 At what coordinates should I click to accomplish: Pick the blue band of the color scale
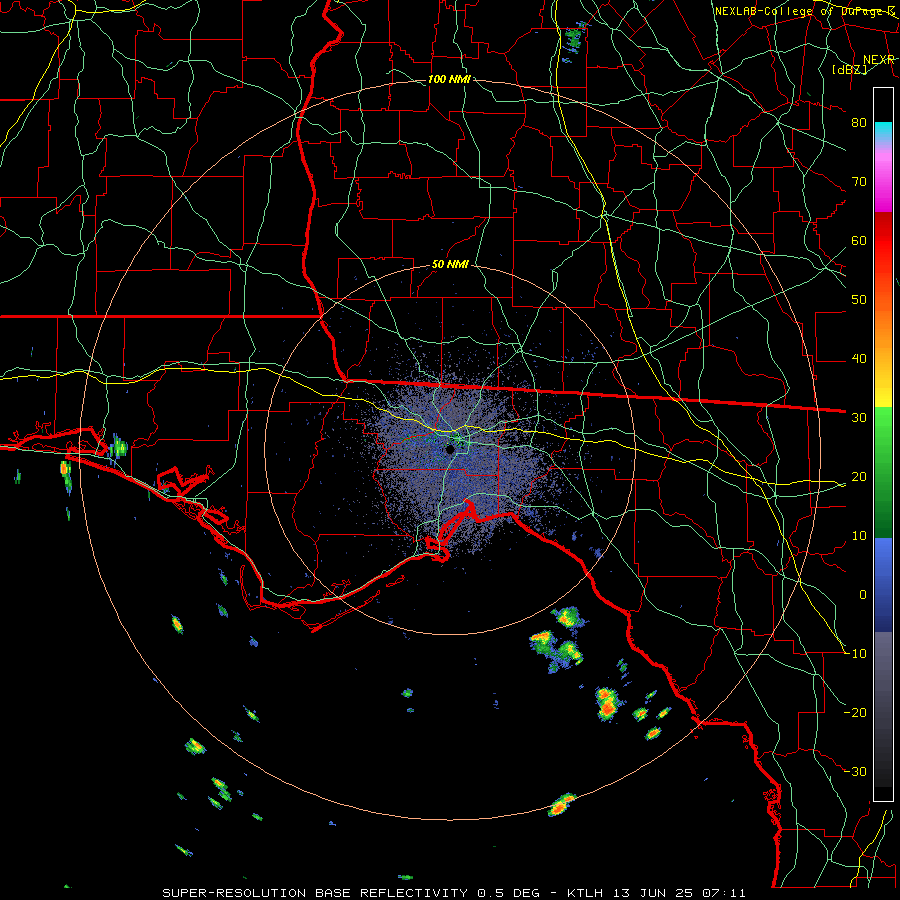click(883, 583)
